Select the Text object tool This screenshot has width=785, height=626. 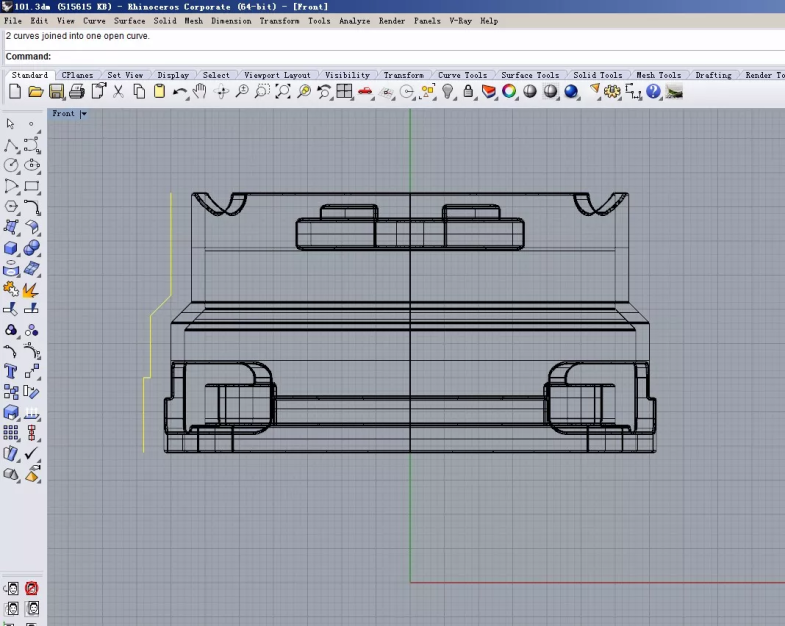pyautogui.click(x=11, y=372)
